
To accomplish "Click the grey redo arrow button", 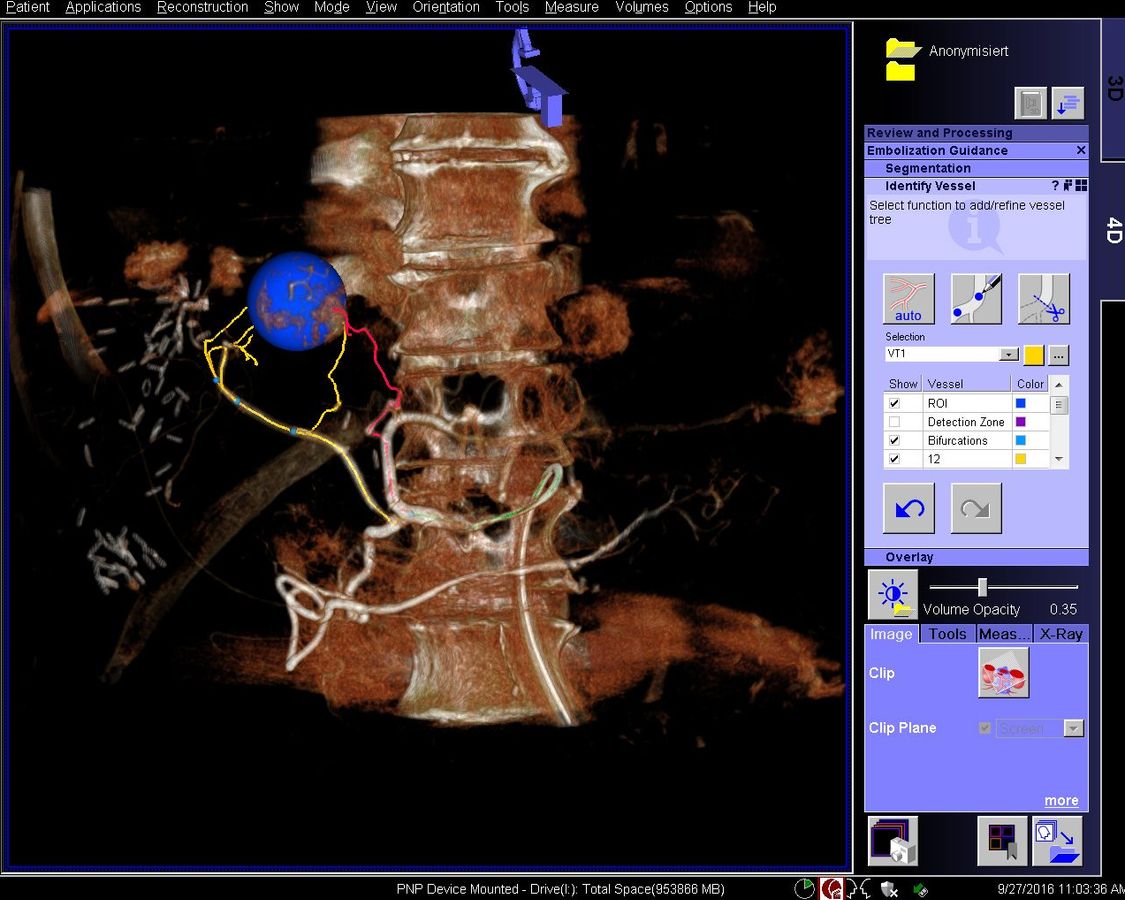I will pyautogui.click(x=976, y=508).
